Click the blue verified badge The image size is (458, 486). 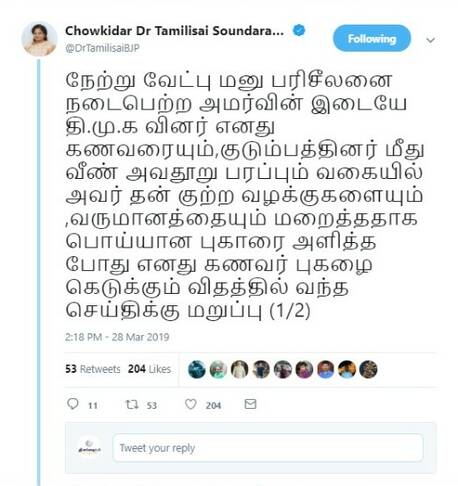pos(299,31)
